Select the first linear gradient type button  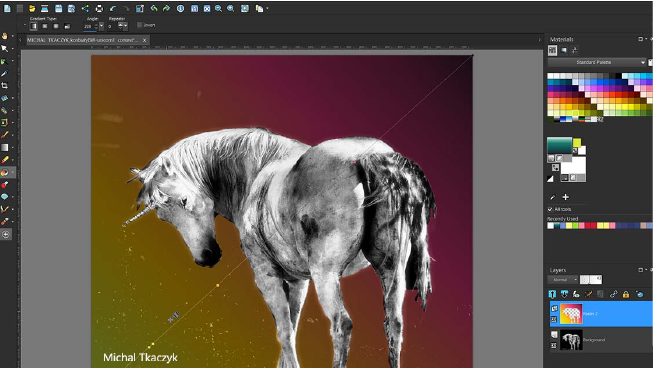(34, 26)
